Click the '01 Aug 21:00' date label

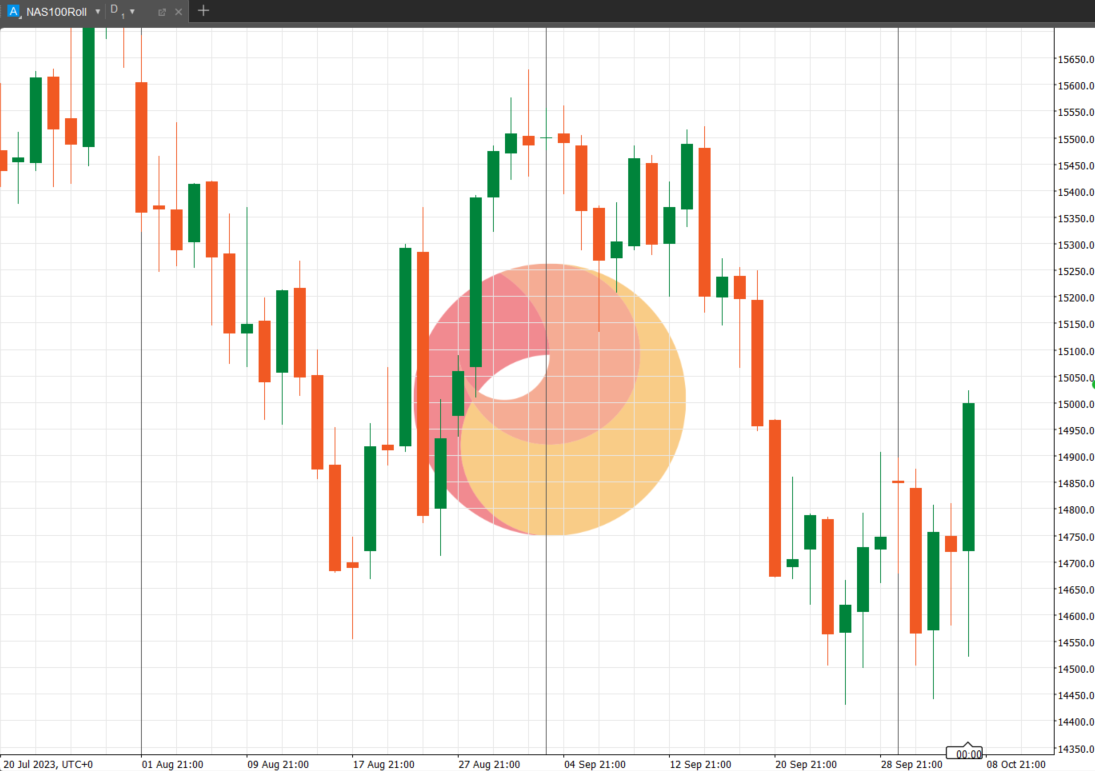pyautogui.click(x=172, y=764)
